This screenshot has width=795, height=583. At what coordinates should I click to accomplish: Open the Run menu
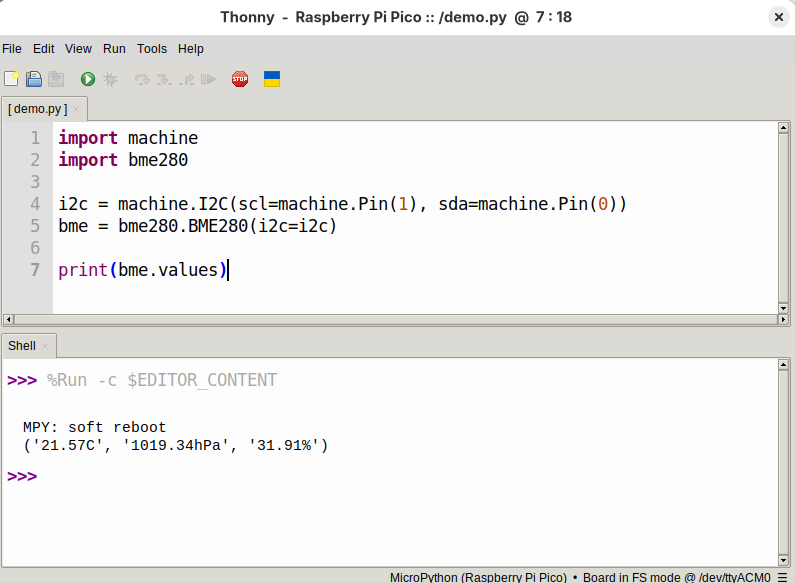pyautogui.click(x=114, y=48)
